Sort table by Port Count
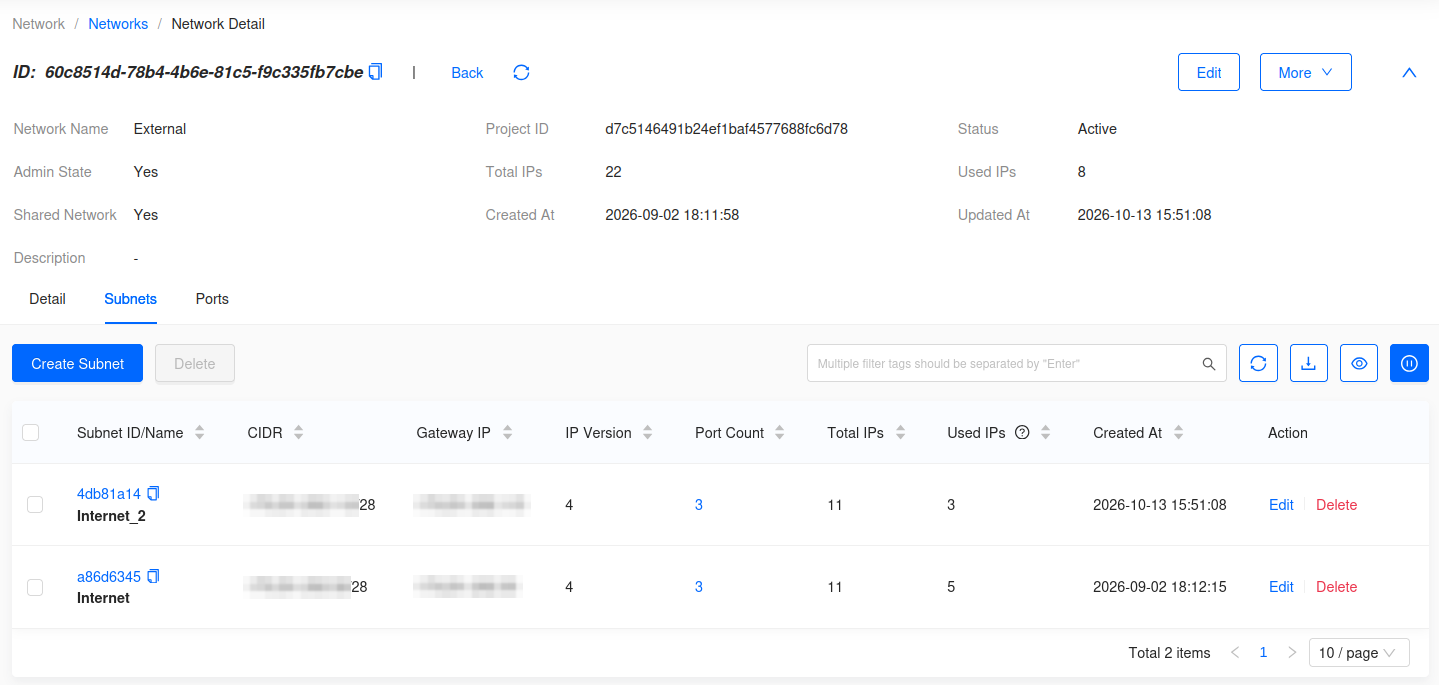This screenshot has height=685, width=1439. [x=779, y=433]
